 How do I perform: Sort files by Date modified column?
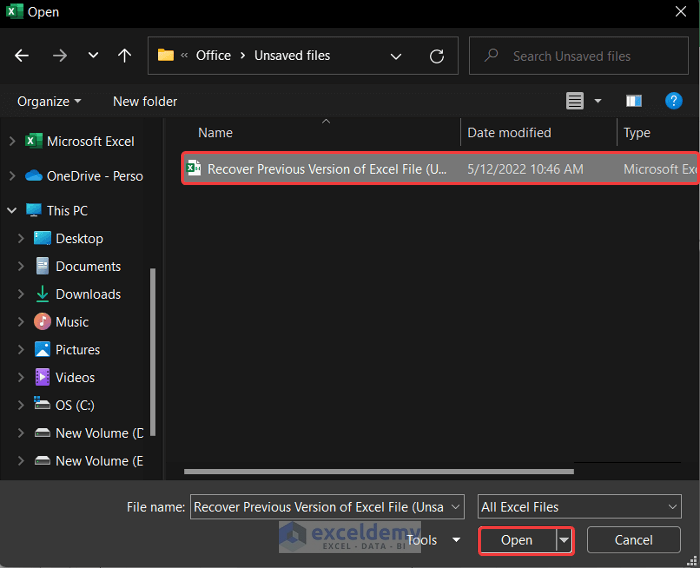point(509,133)
